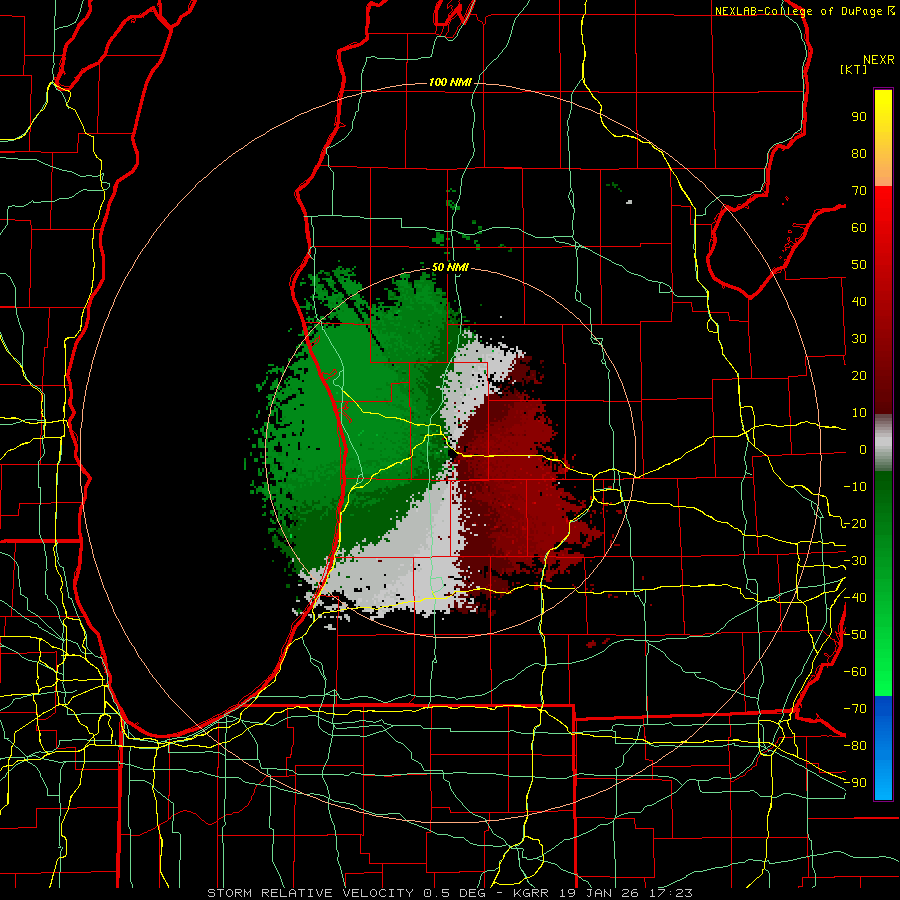
Task: Click the -30 value on velocity scale
Action: click(855, 561)
